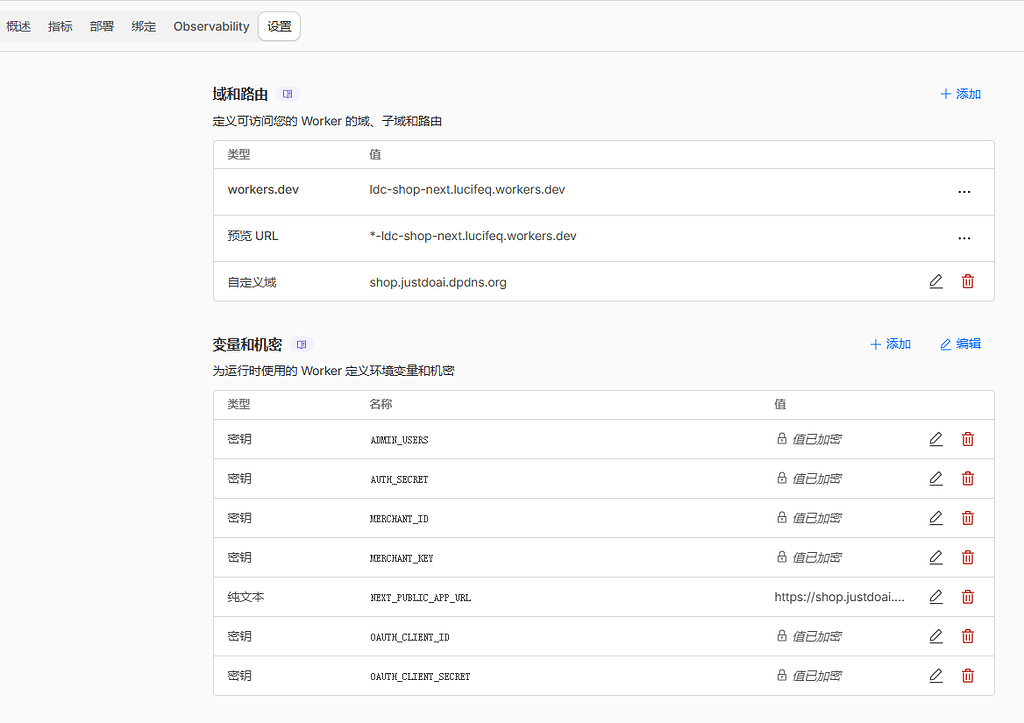Click the 自定义域 type cell
Viewport: 1024px width, 723px height.
[x=251, y=282]
